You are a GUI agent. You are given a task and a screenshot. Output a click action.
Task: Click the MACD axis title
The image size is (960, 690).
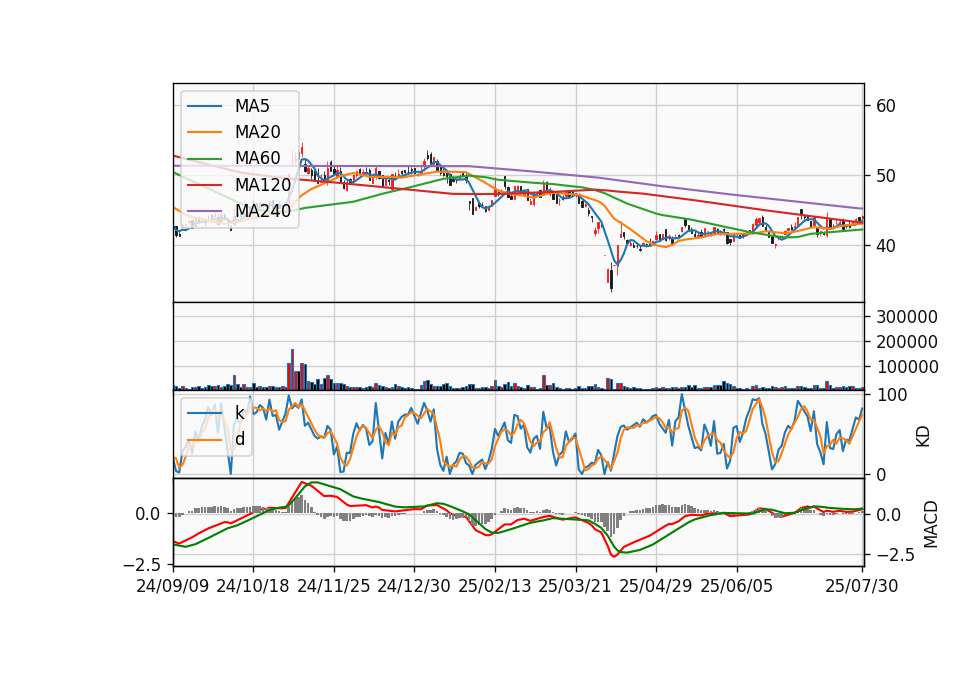coord(931,524)
